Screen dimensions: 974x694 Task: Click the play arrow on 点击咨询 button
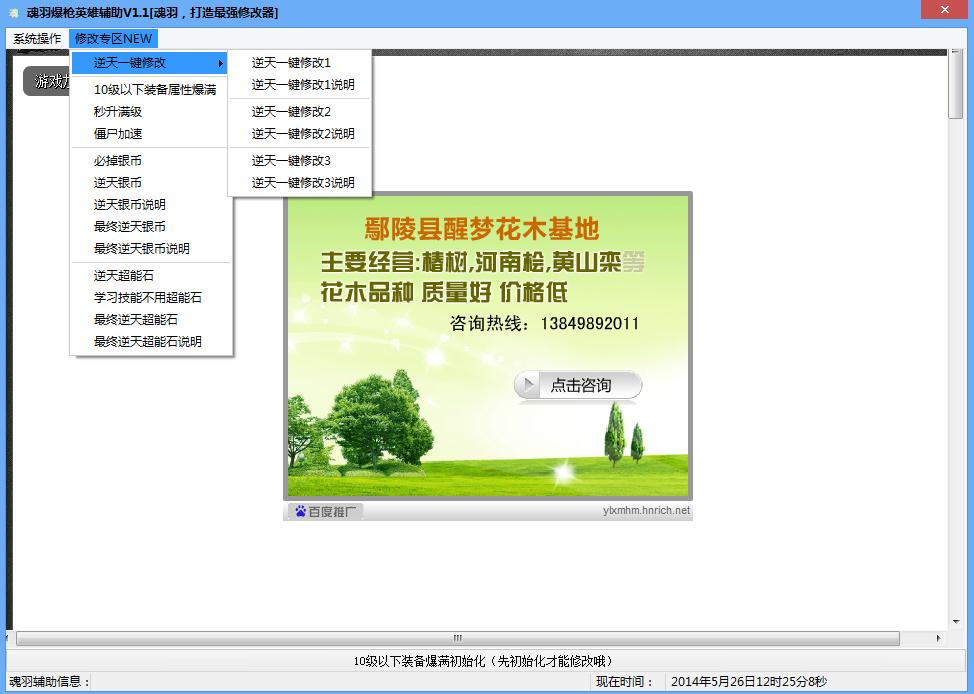(530, 385)
